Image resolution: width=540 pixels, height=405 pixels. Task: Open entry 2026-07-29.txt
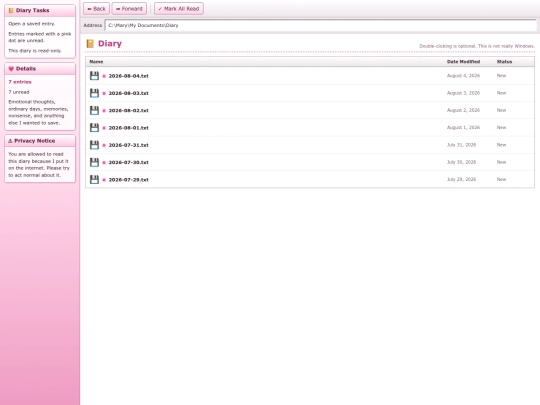click(x=310, y=179)
